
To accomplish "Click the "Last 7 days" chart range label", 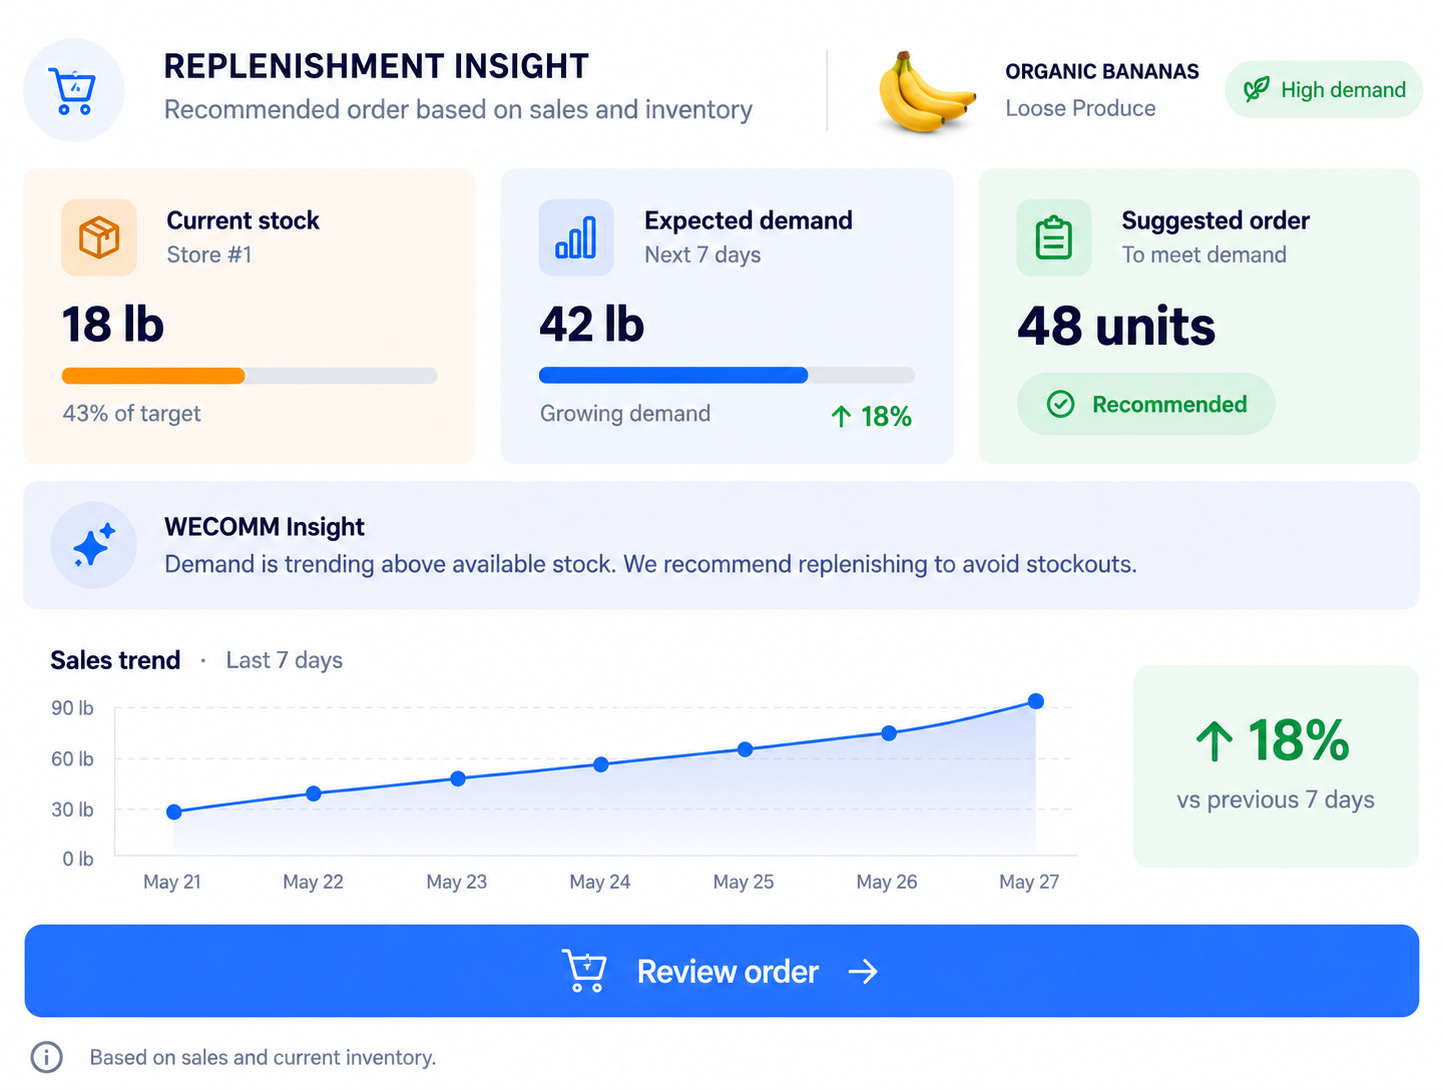I will click(284, 660).
